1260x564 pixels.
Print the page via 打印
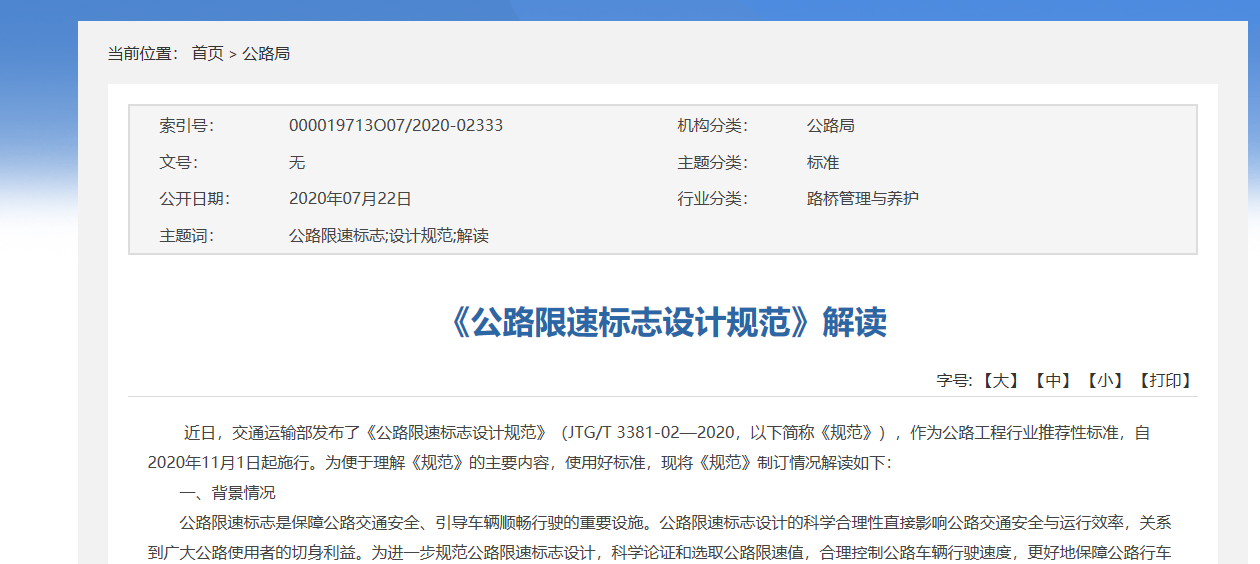coord(1167,380)
